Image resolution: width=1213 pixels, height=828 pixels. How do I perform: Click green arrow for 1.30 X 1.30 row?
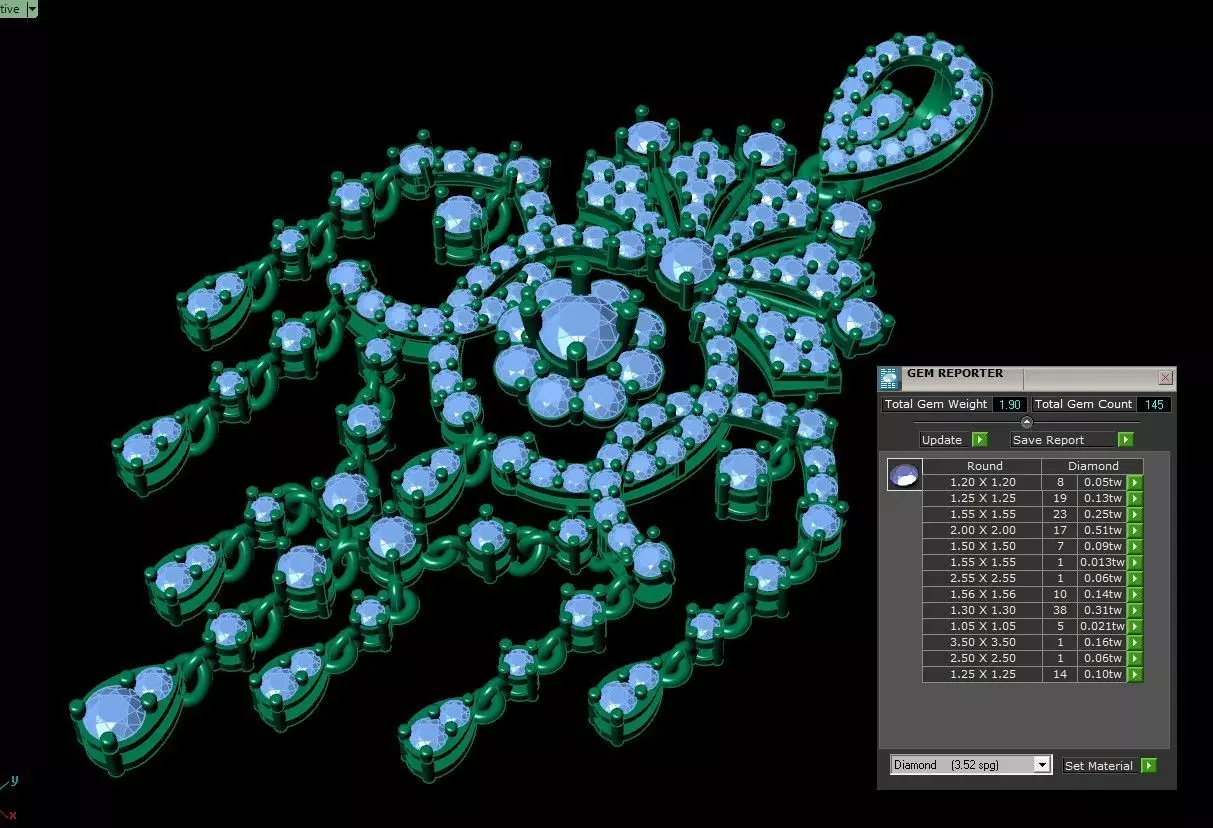tap(1135, 610)
